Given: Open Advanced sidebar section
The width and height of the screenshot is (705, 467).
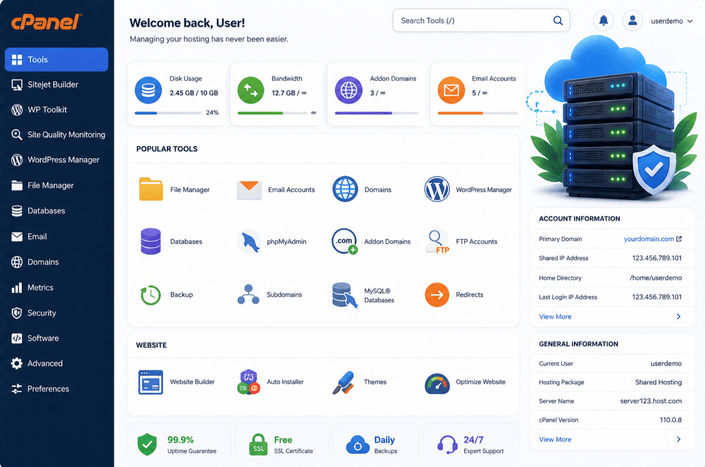Looking at the screenshot, I should [57, 363].
